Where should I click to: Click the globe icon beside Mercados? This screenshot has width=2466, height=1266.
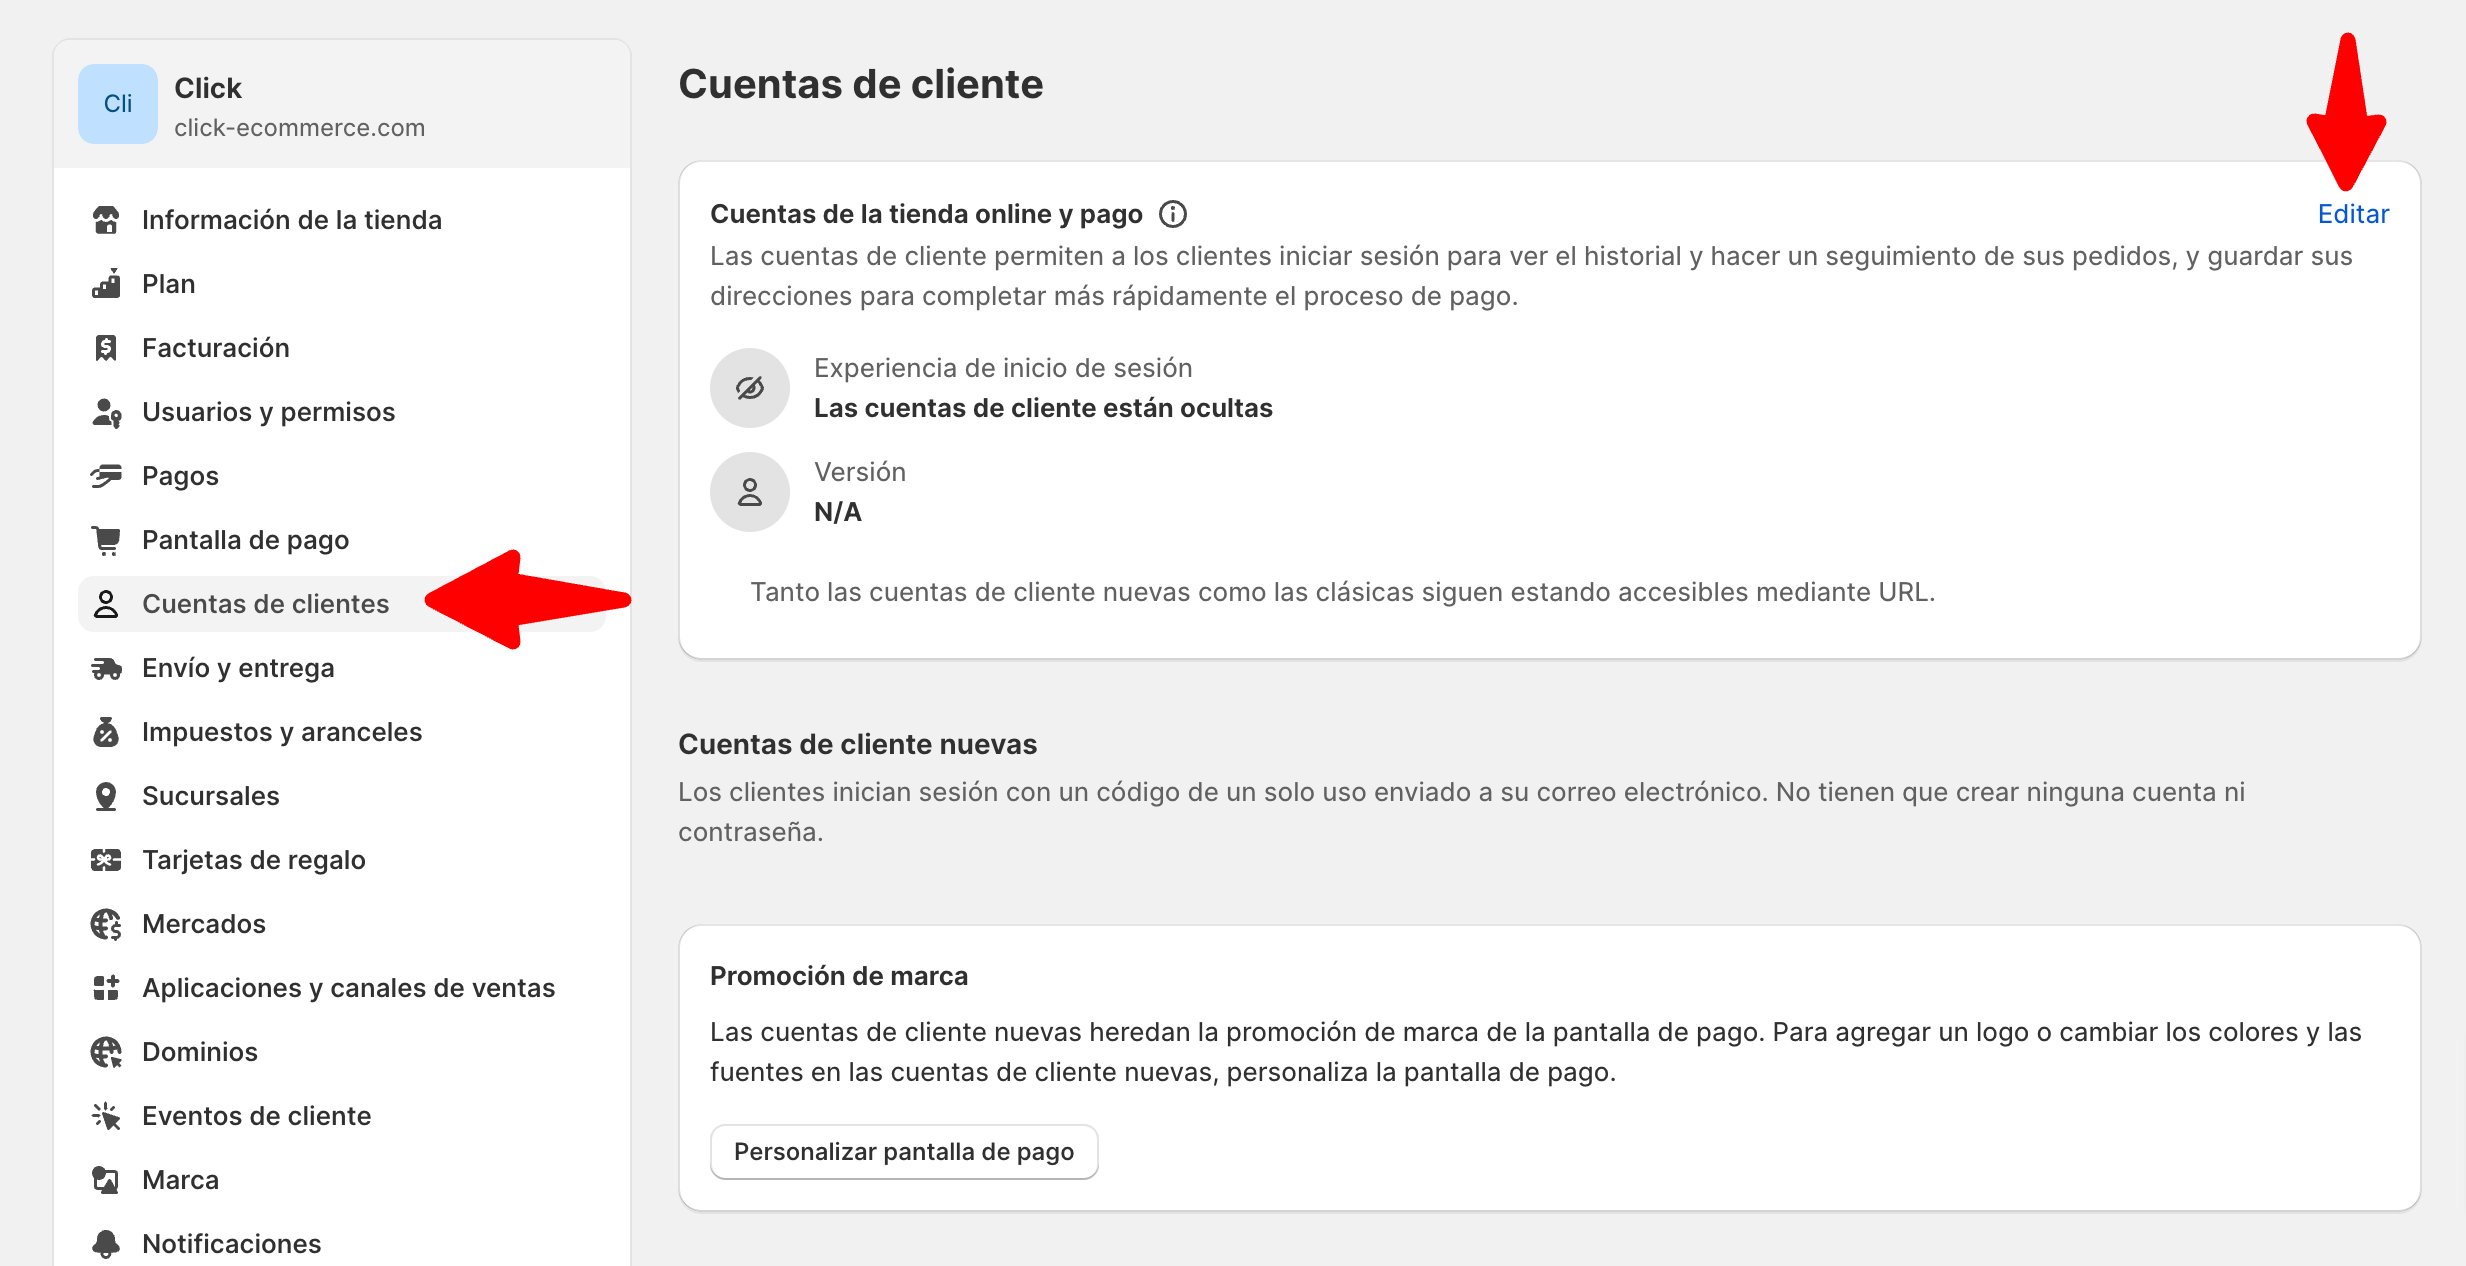(106, 924)
